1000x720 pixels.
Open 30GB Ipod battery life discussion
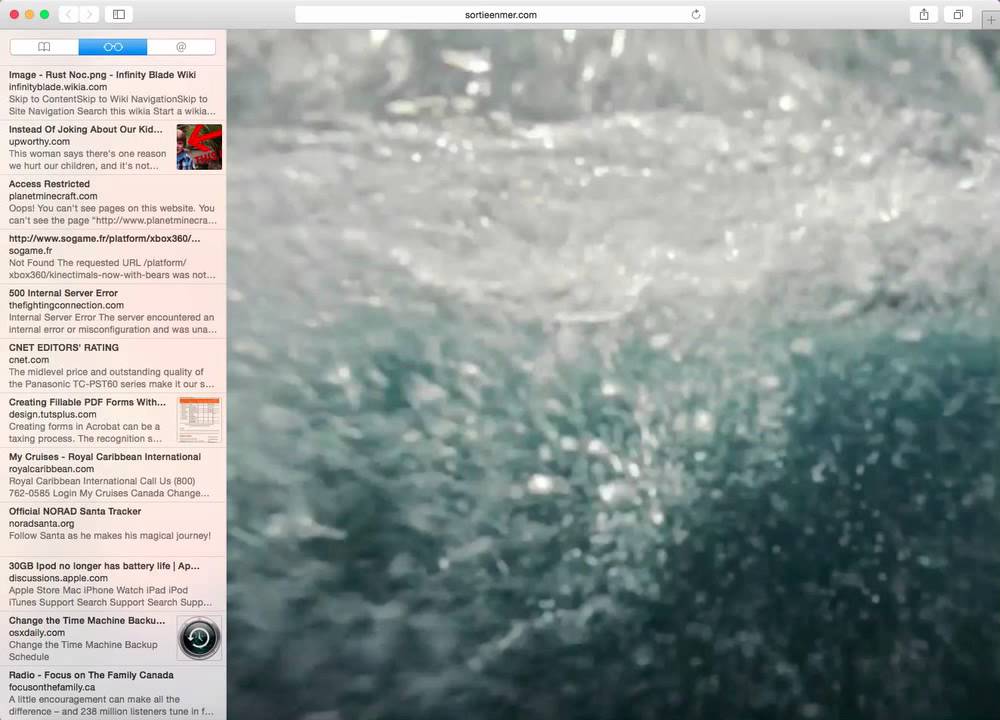coord(113,584)
